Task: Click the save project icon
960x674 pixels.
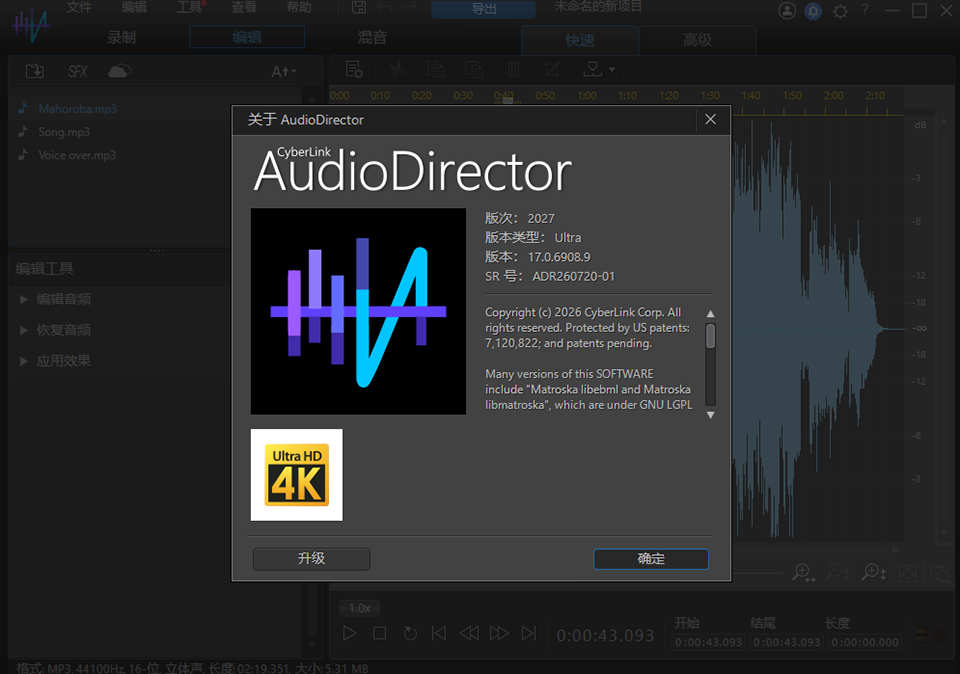Action: tap(359, 7)
